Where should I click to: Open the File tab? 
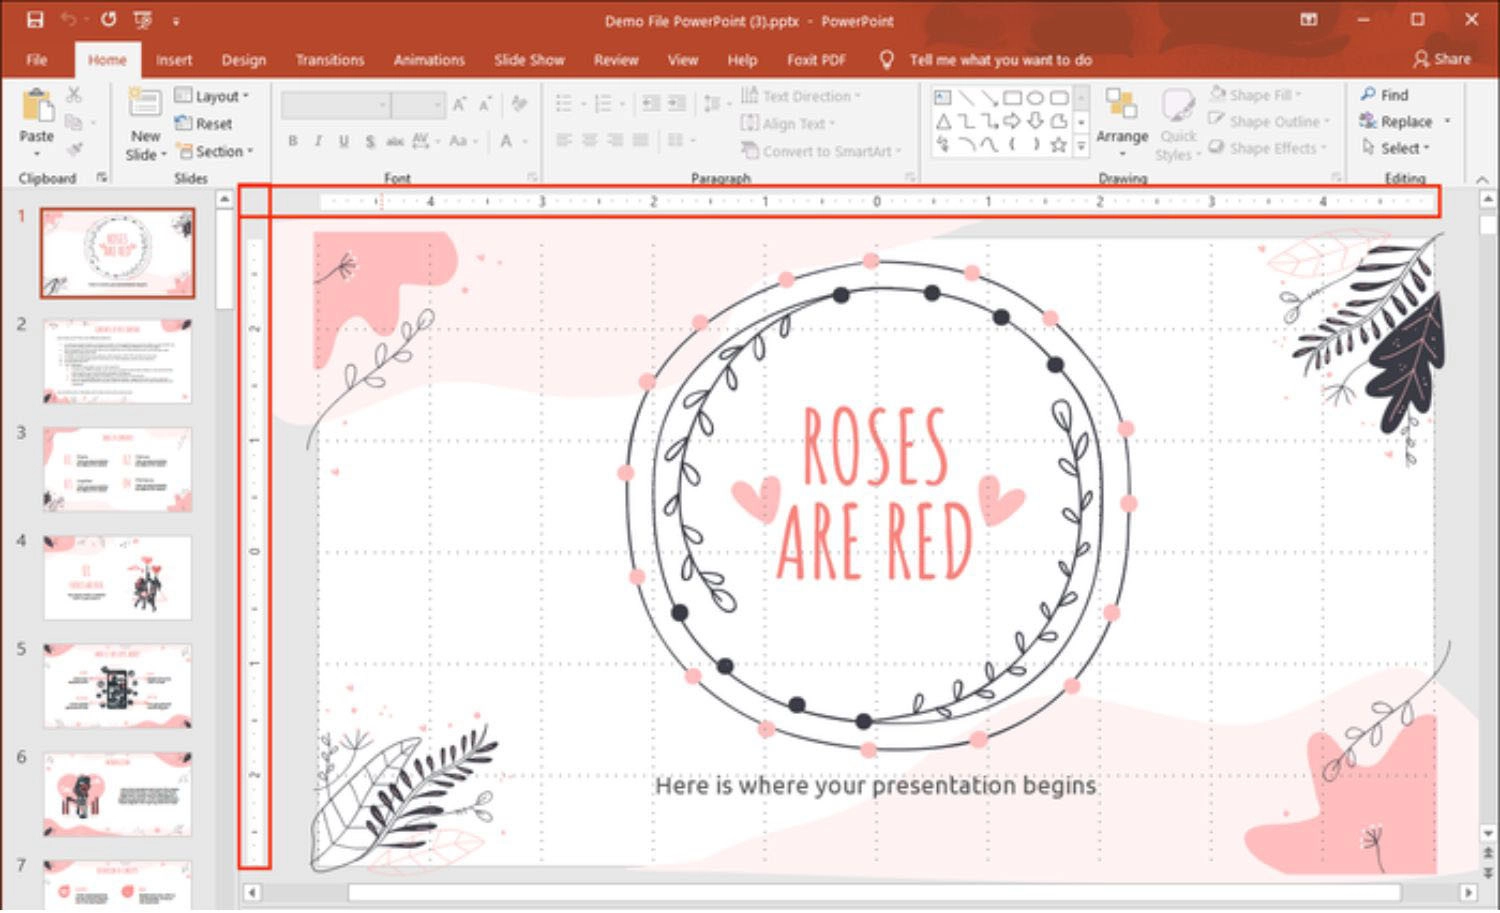click(37, 60)
